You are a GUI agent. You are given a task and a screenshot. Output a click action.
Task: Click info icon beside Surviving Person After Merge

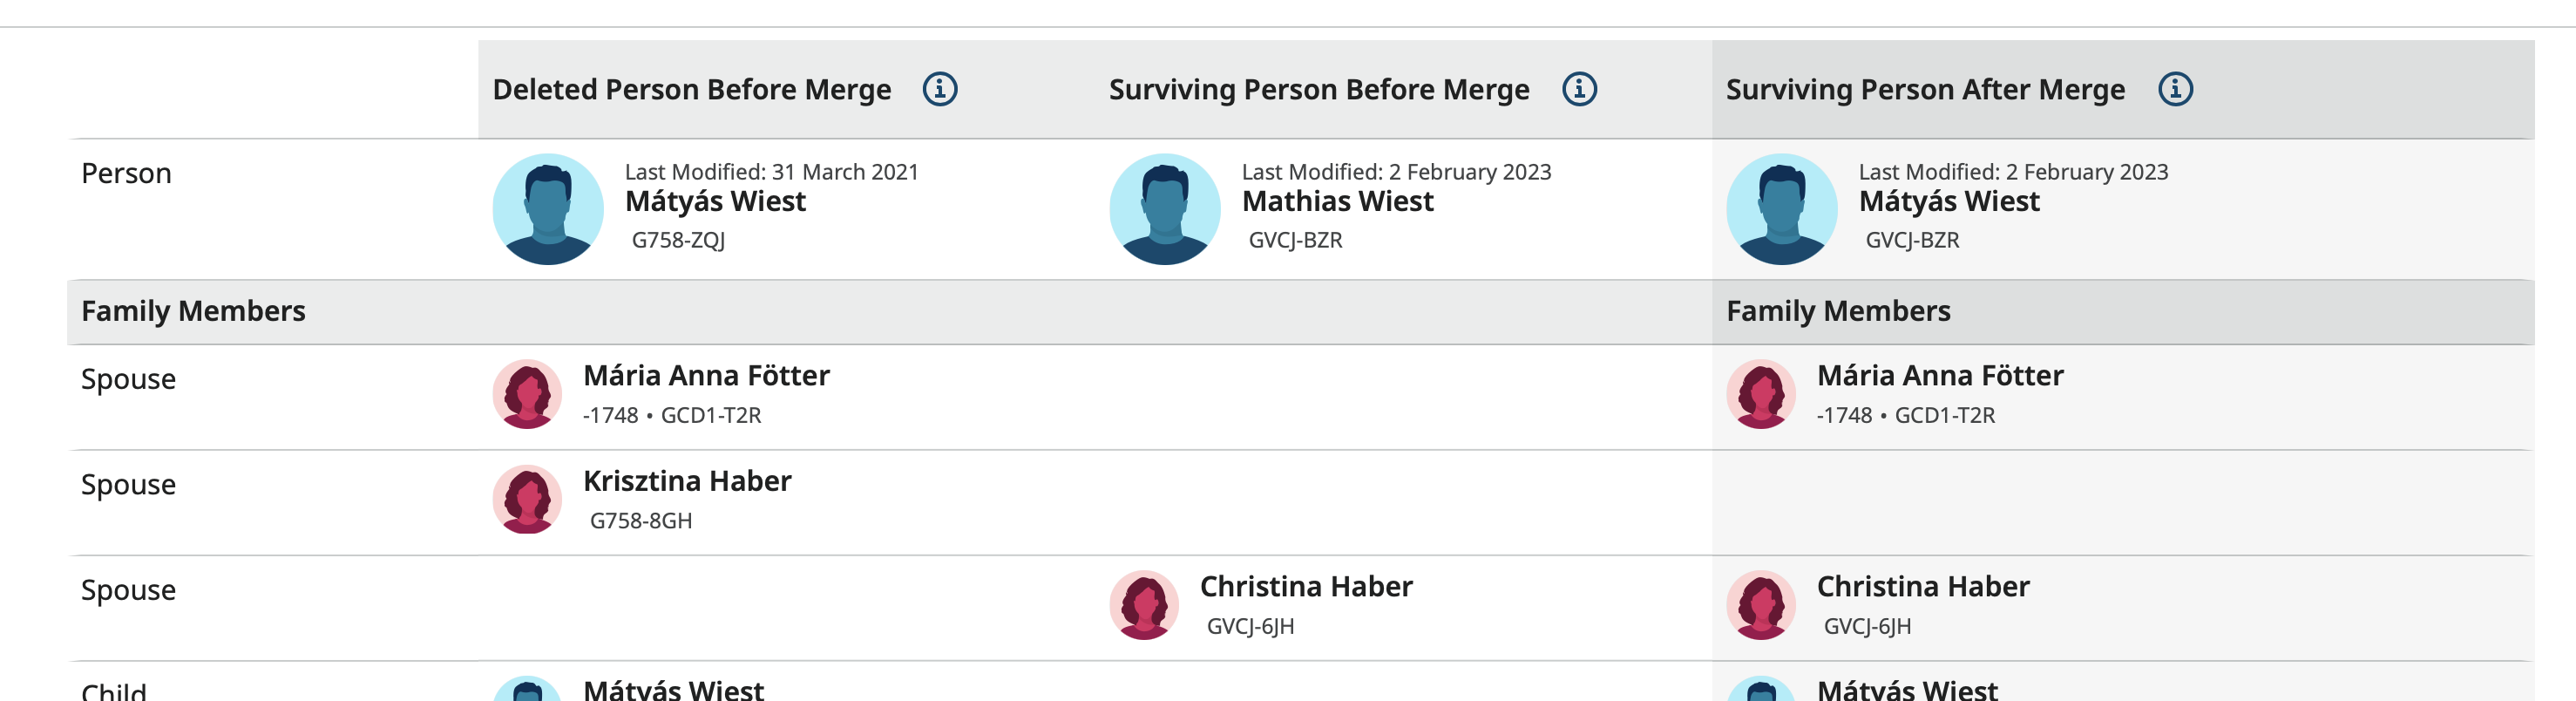point(2175,89)
